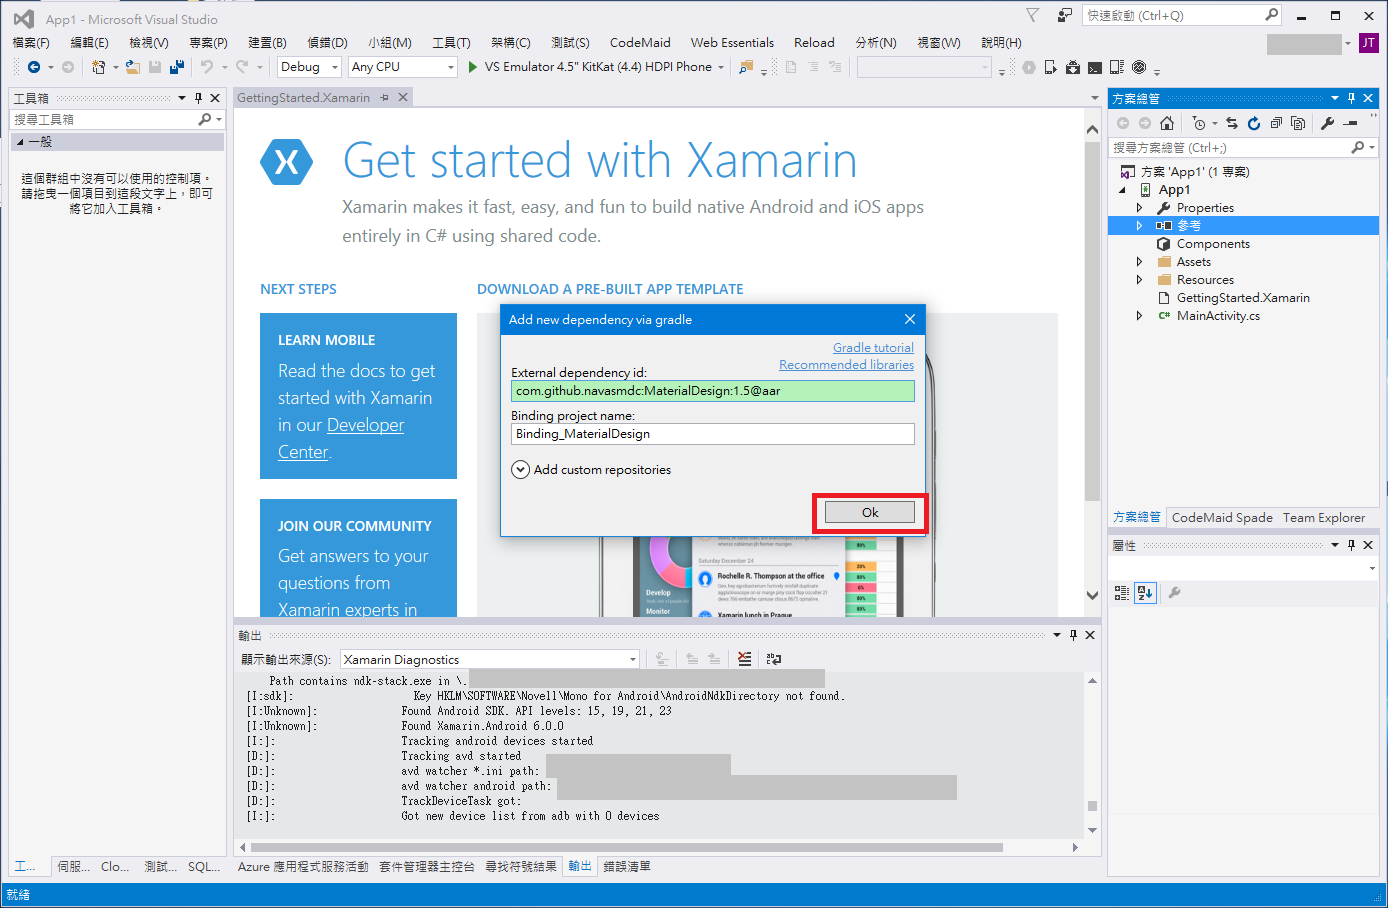The image size is (1388, 908).
Task: Open the CodeMaid menu
Action: click(640, 42)
